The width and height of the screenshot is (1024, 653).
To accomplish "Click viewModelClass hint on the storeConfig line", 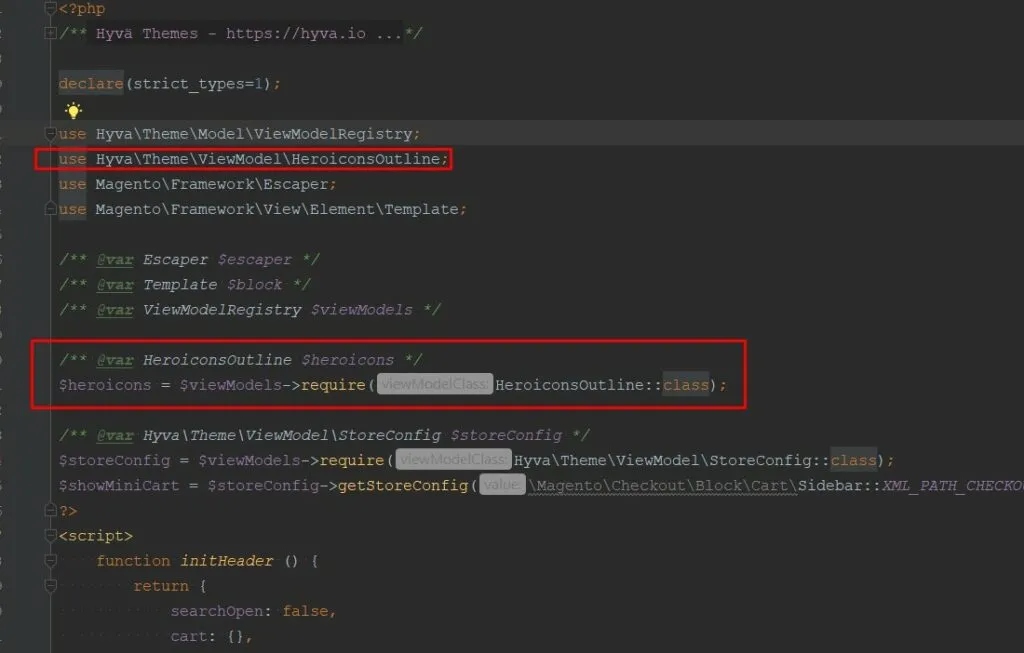I will click(x=454, y=460).
